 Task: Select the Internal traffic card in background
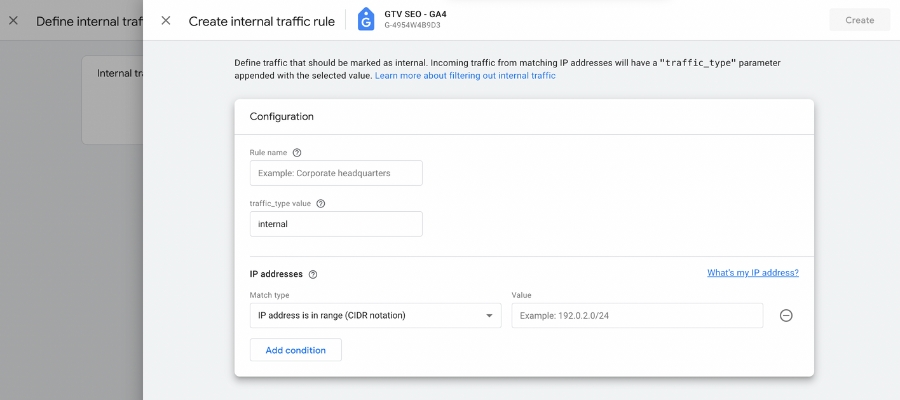point(112,100)
